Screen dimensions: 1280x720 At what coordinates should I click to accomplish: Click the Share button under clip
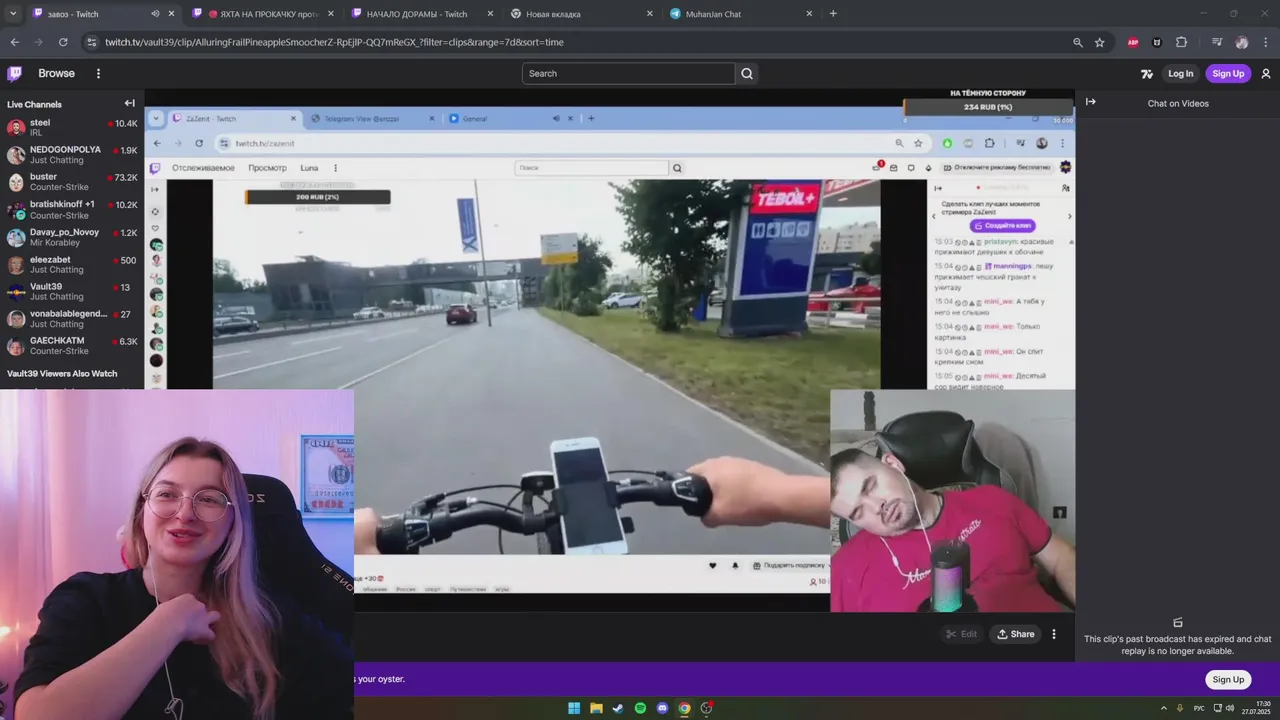tap(1015, 634)
